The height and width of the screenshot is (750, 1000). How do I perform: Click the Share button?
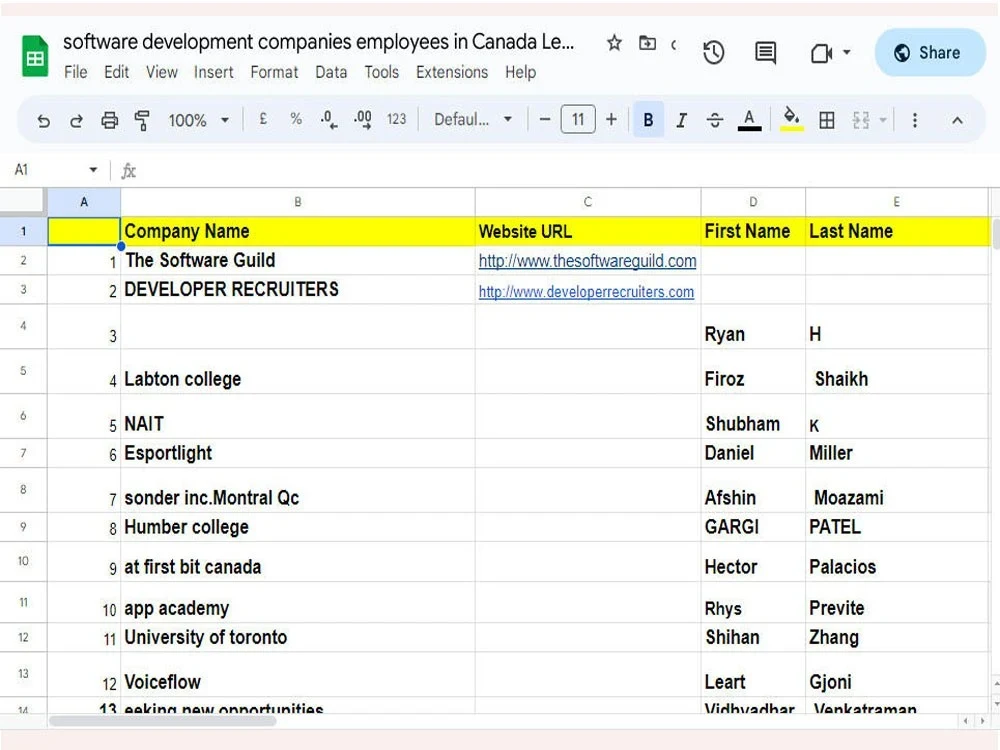pos(929,52)
